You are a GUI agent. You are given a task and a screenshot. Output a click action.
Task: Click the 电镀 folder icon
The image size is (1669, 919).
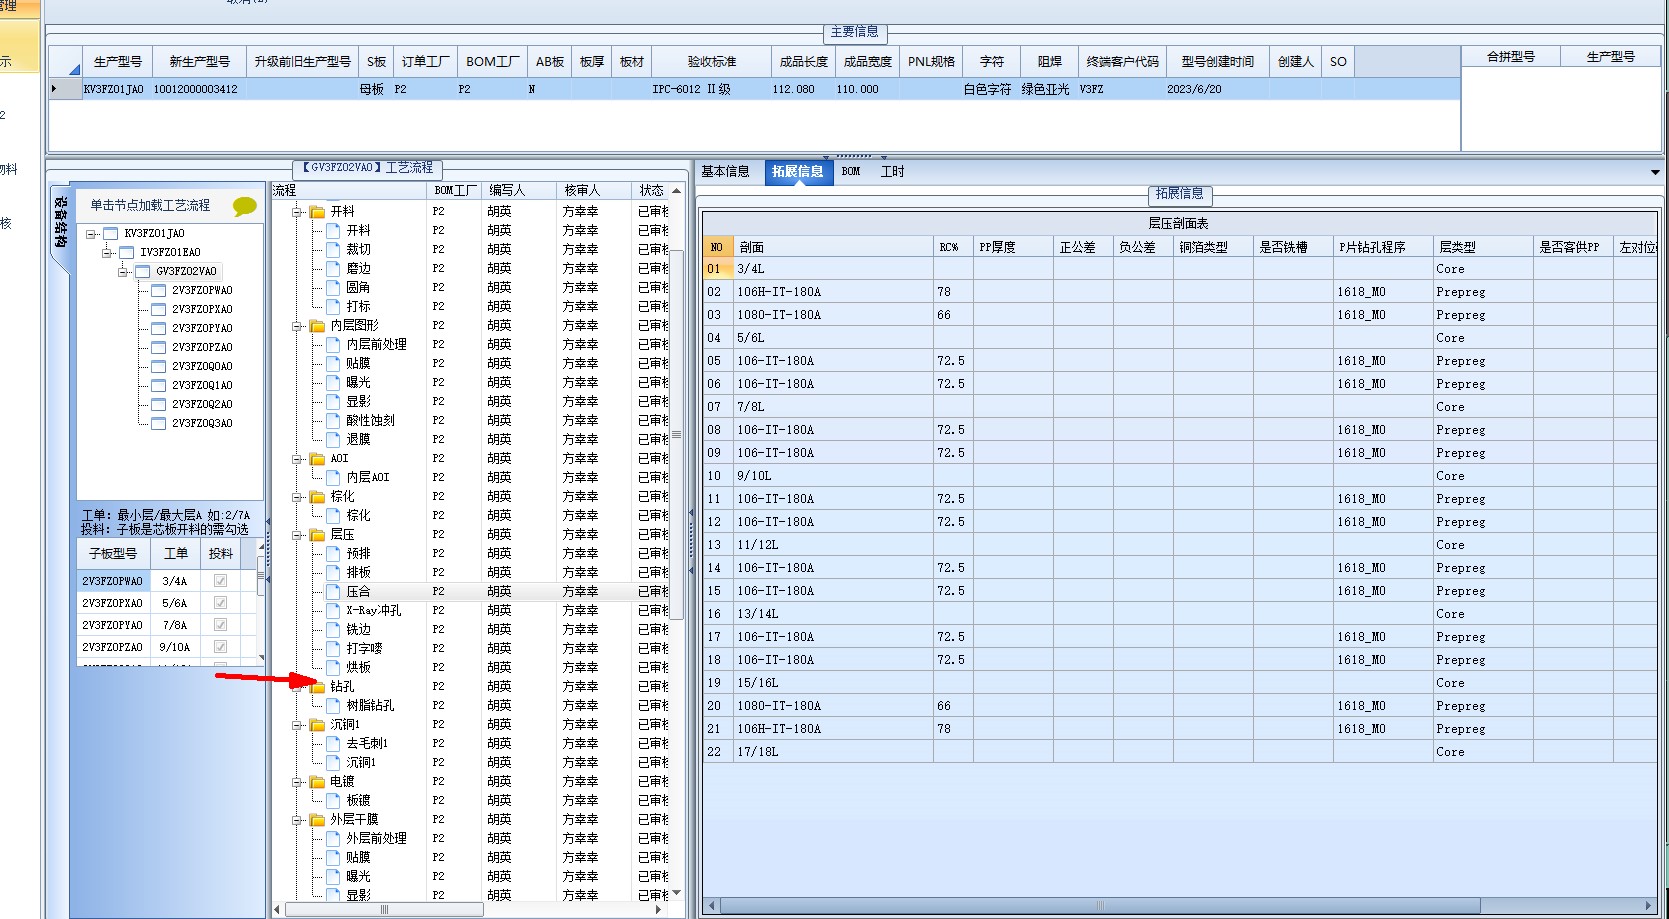[317, 782]
